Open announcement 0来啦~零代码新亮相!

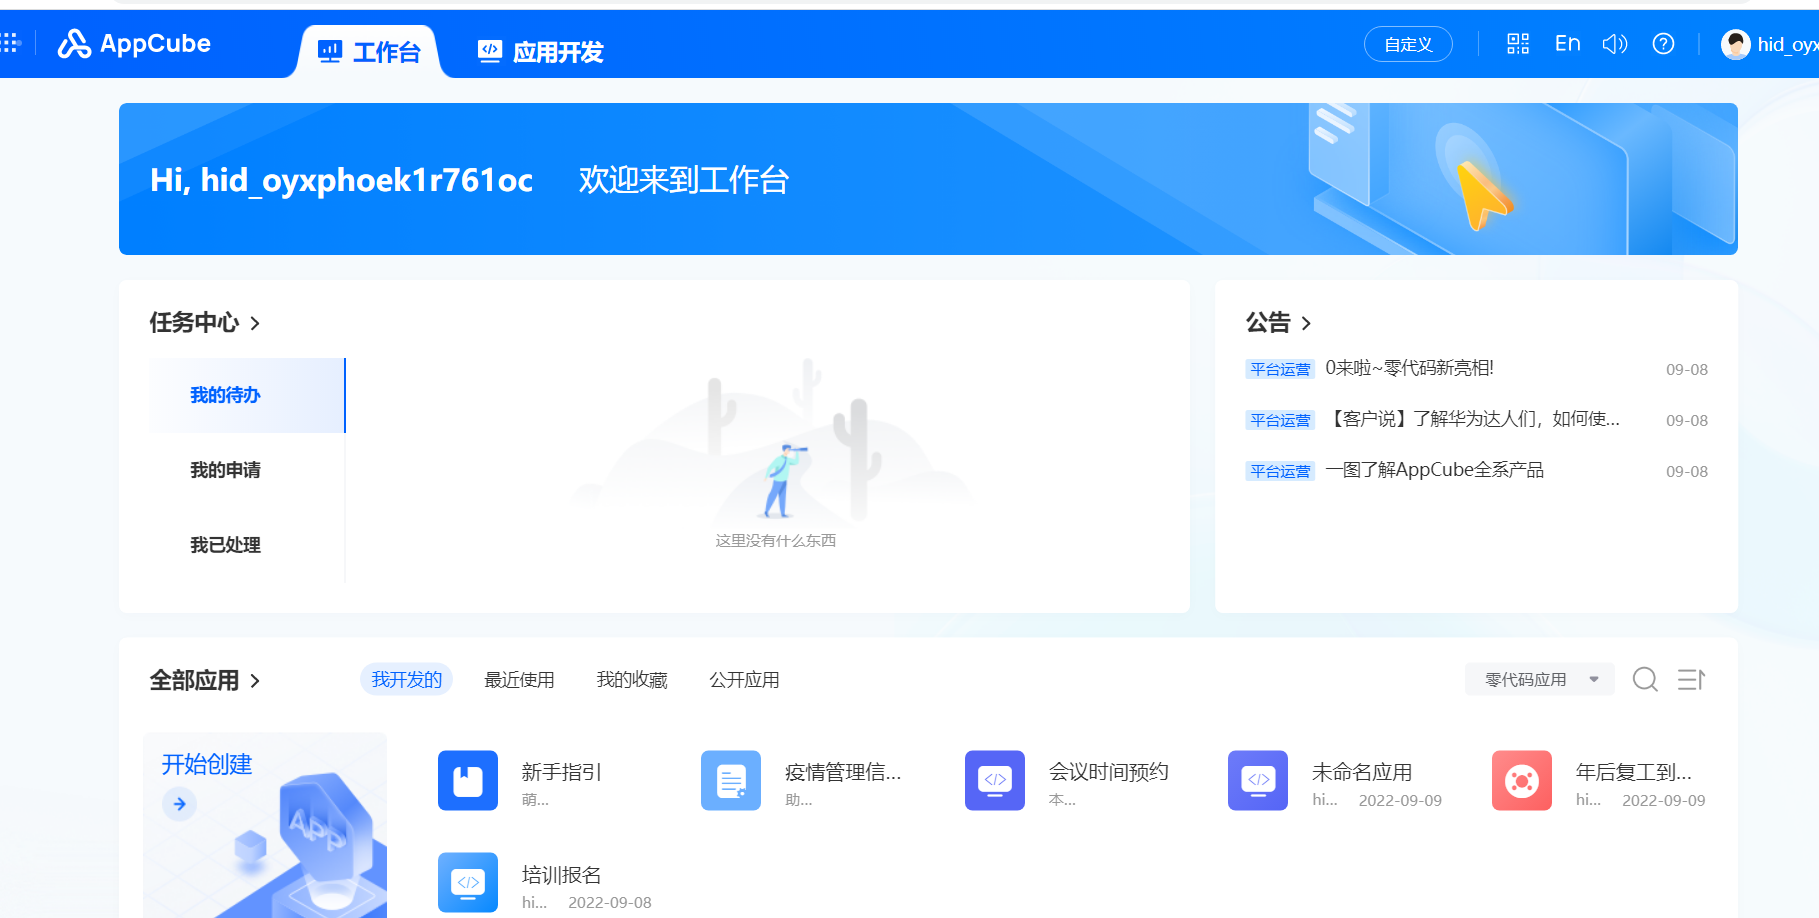(x=1409, y=368)
